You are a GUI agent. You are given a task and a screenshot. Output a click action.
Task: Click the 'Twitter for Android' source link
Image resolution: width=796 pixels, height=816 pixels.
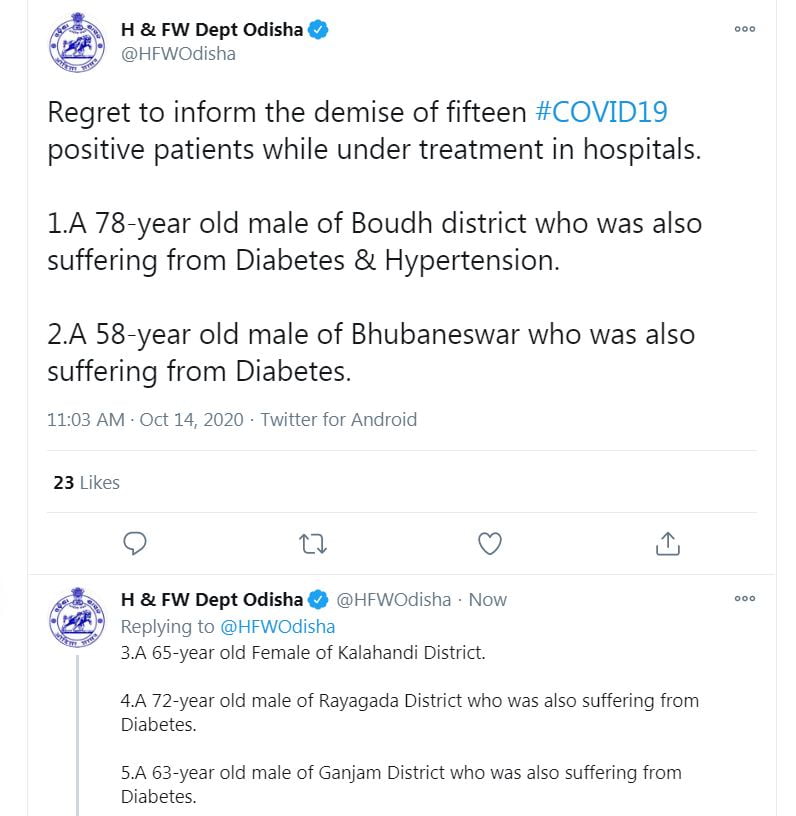pyautogui.click(x=339, y=420)
